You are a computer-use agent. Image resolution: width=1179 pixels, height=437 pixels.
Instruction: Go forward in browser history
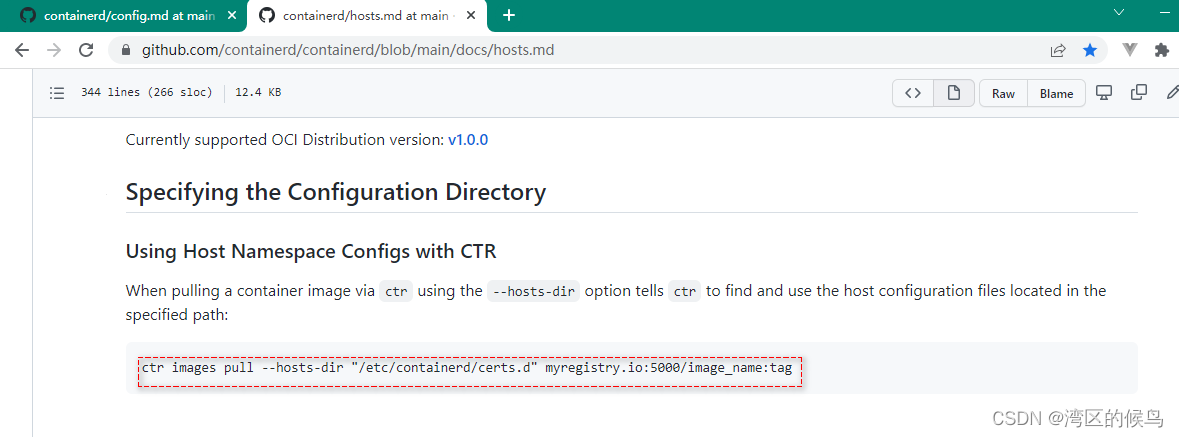54,50
